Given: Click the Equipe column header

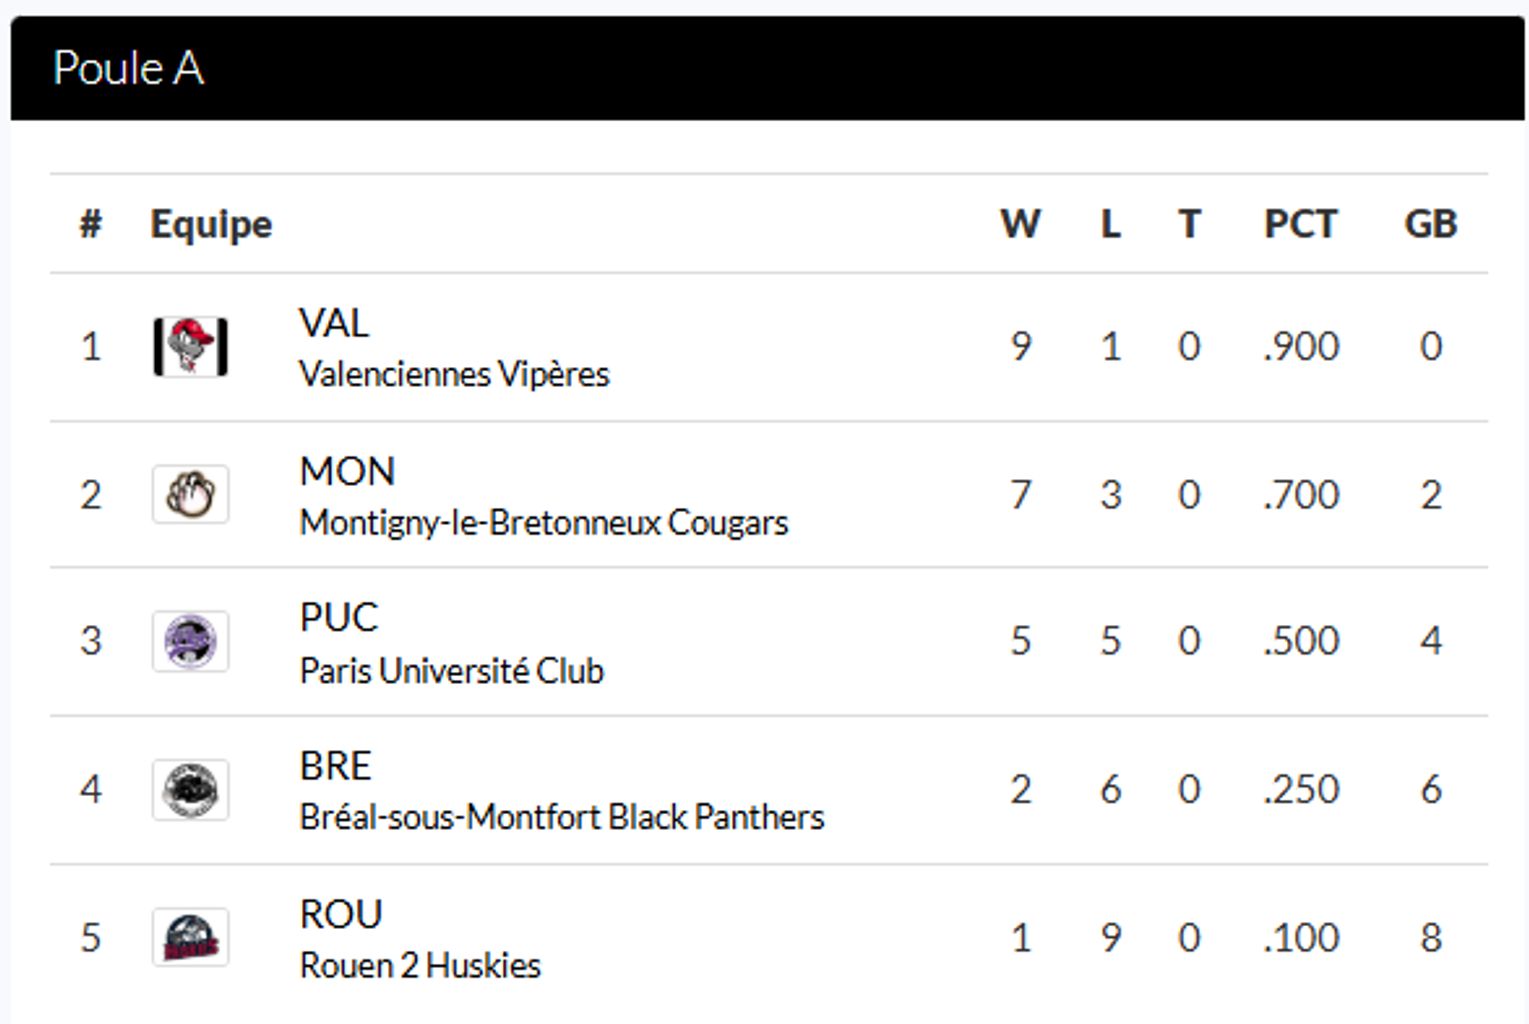Looking at the screenshot, I should pos(211,224).
